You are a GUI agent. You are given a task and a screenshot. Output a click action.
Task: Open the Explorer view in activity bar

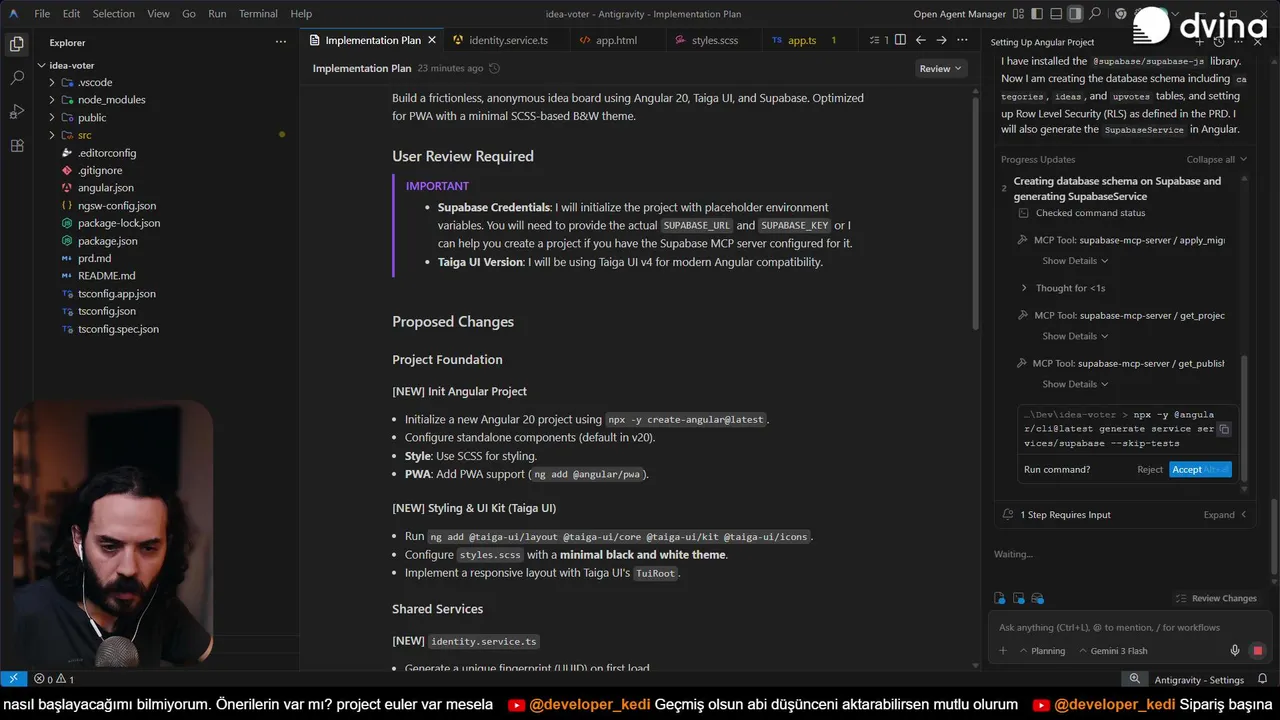coord(16,43)
